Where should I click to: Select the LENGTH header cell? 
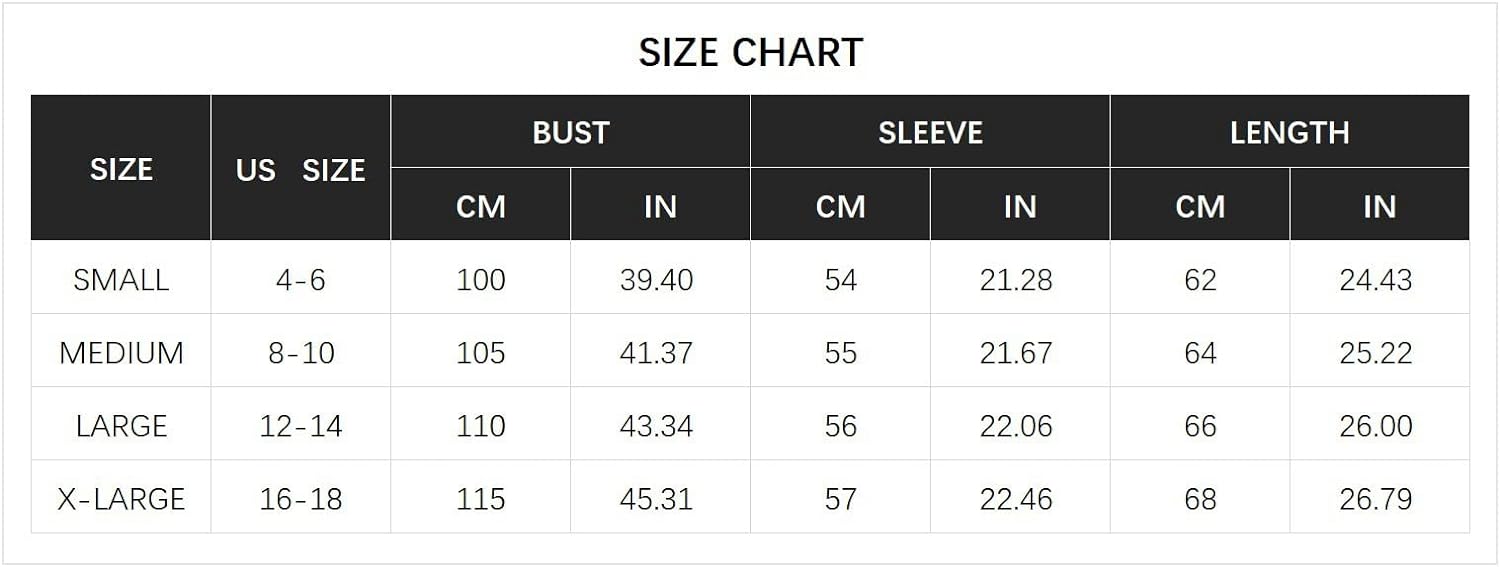[1289, 132]
